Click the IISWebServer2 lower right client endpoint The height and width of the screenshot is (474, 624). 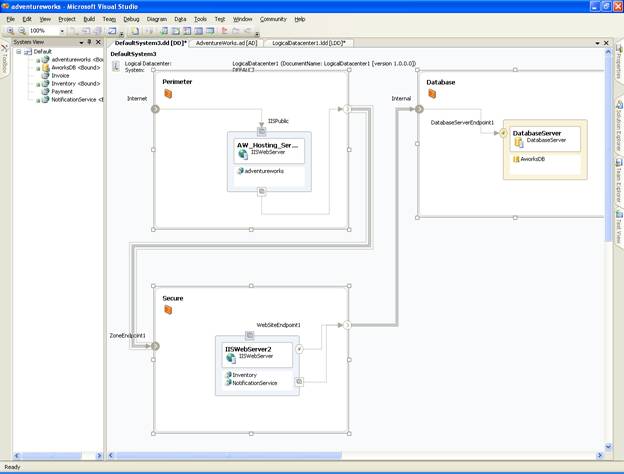[x=299, y=382]
